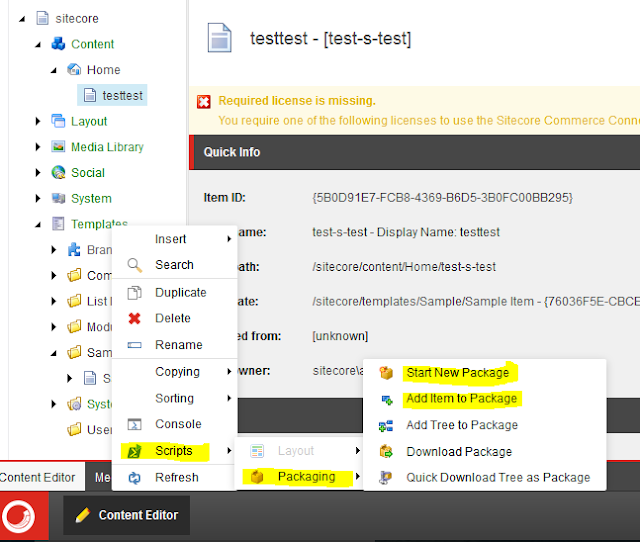Click the Add Item to Package icon
The image size is (640, 542).
[387, 400]
